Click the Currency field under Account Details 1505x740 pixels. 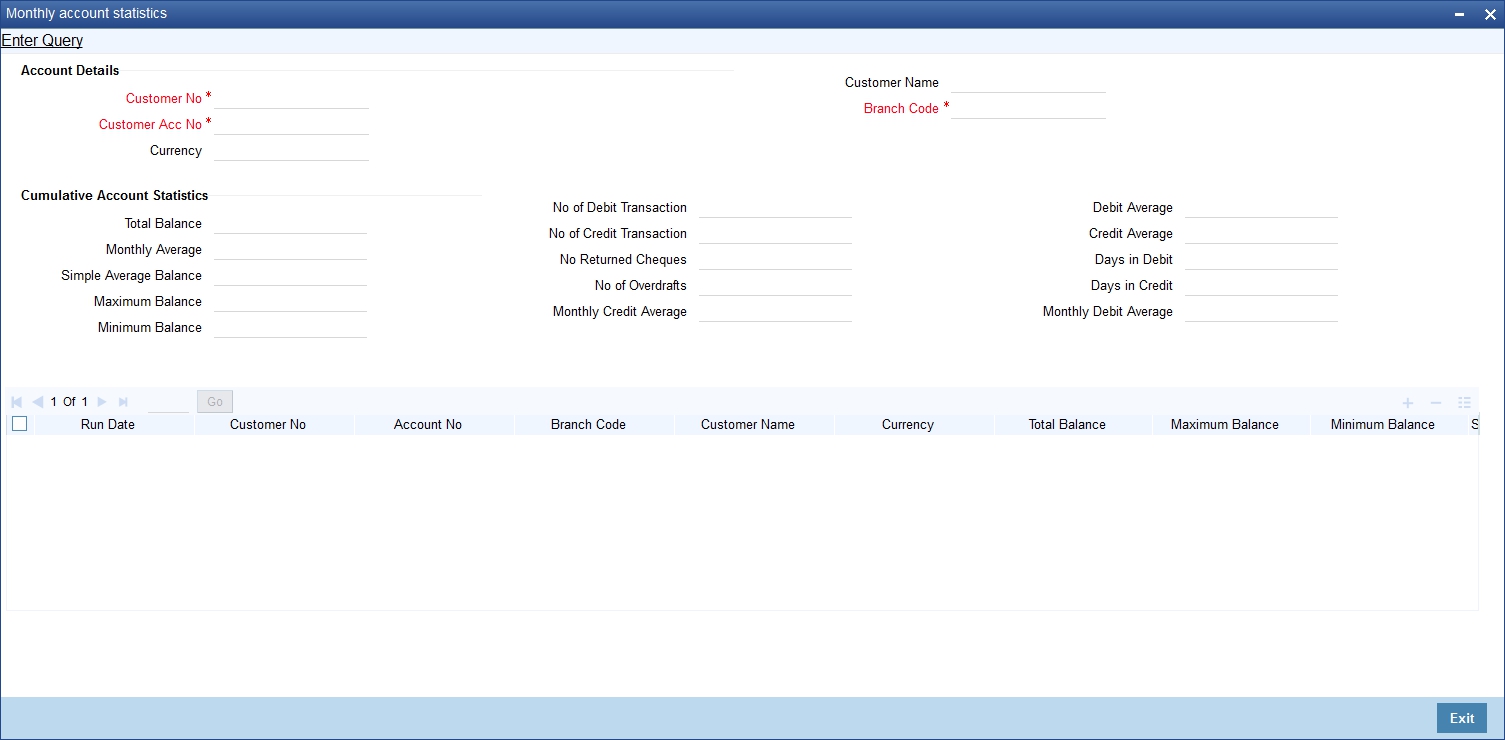[x=291, y=150]
